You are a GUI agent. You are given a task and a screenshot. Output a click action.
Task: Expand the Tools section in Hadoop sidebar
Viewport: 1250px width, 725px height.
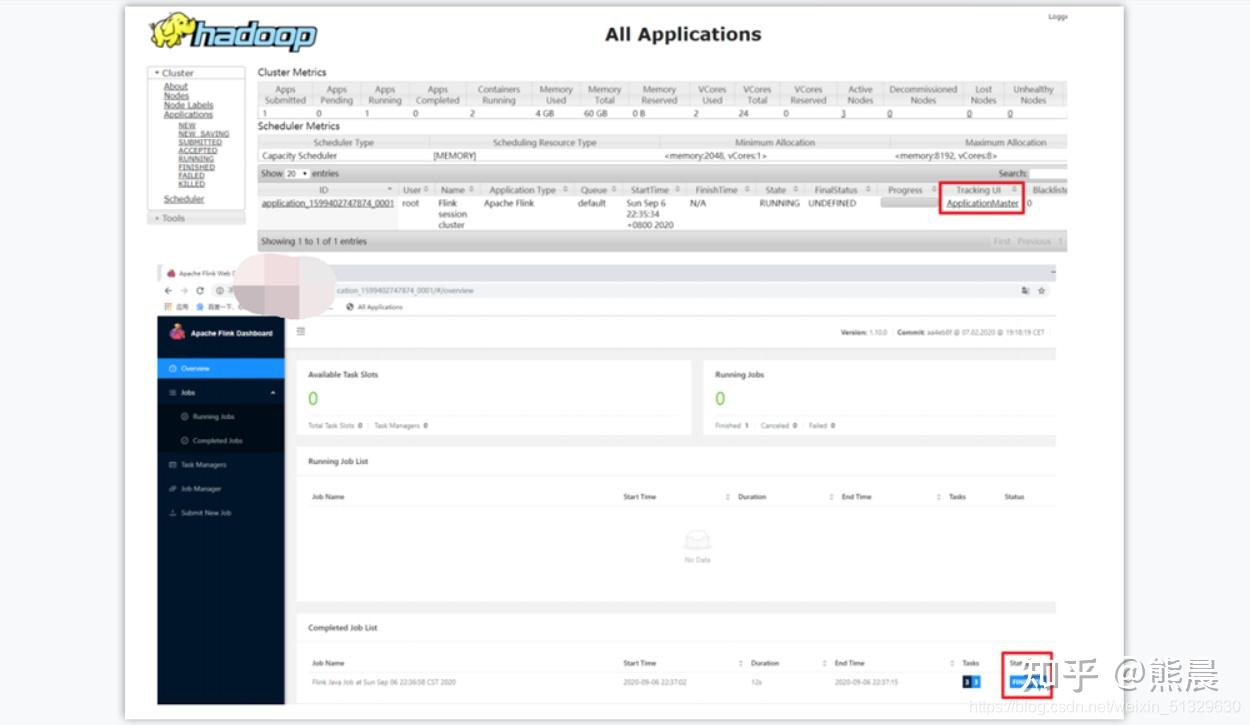(196, 218)
